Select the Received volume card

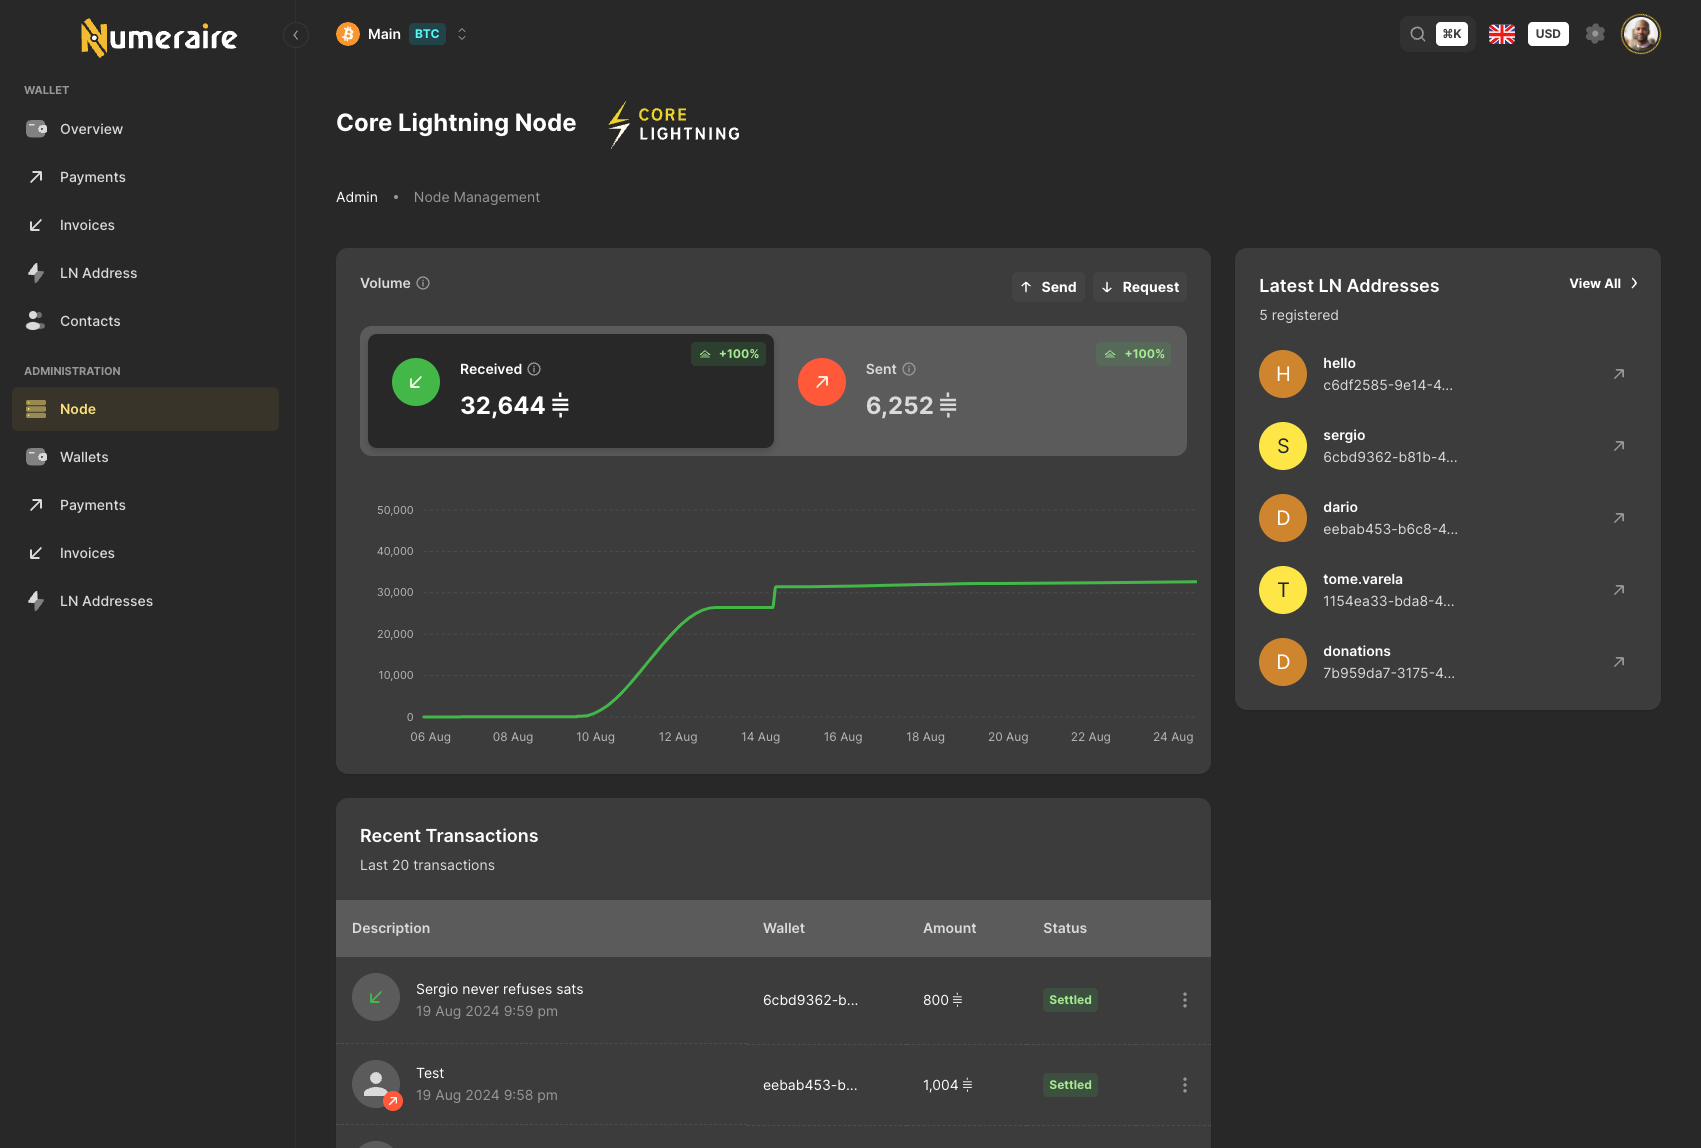point(571,391)
